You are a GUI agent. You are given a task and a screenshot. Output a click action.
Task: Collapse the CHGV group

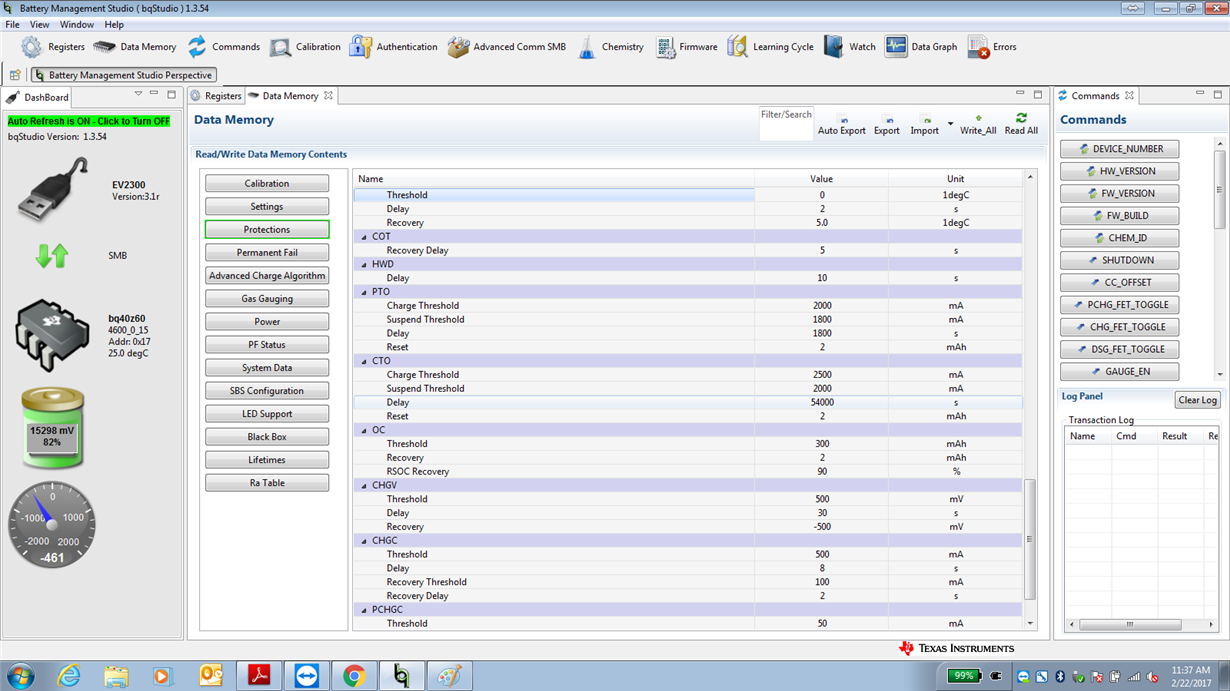click(364, 485)
